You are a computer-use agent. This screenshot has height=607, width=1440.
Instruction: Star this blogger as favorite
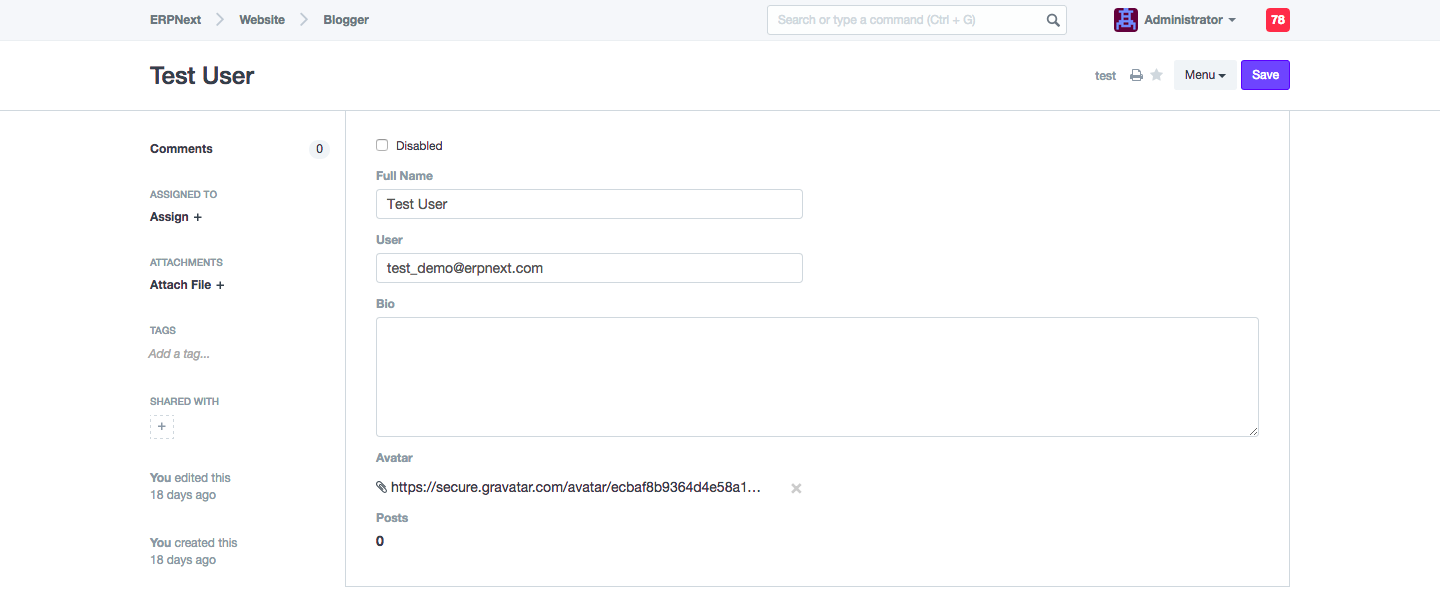tap(1157, 75)
